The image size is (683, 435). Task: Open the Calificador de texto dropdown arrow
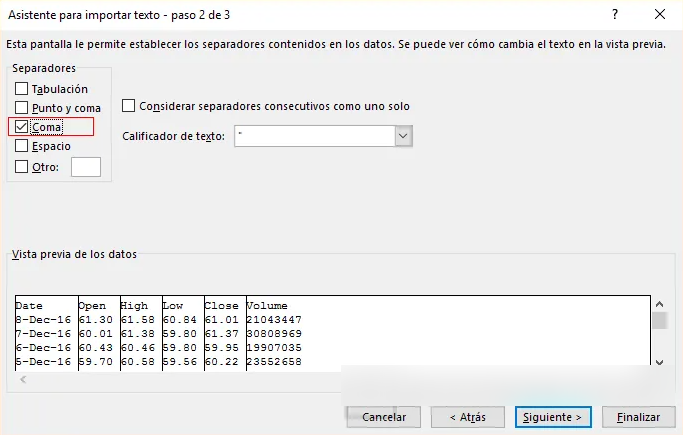[404, 136]
